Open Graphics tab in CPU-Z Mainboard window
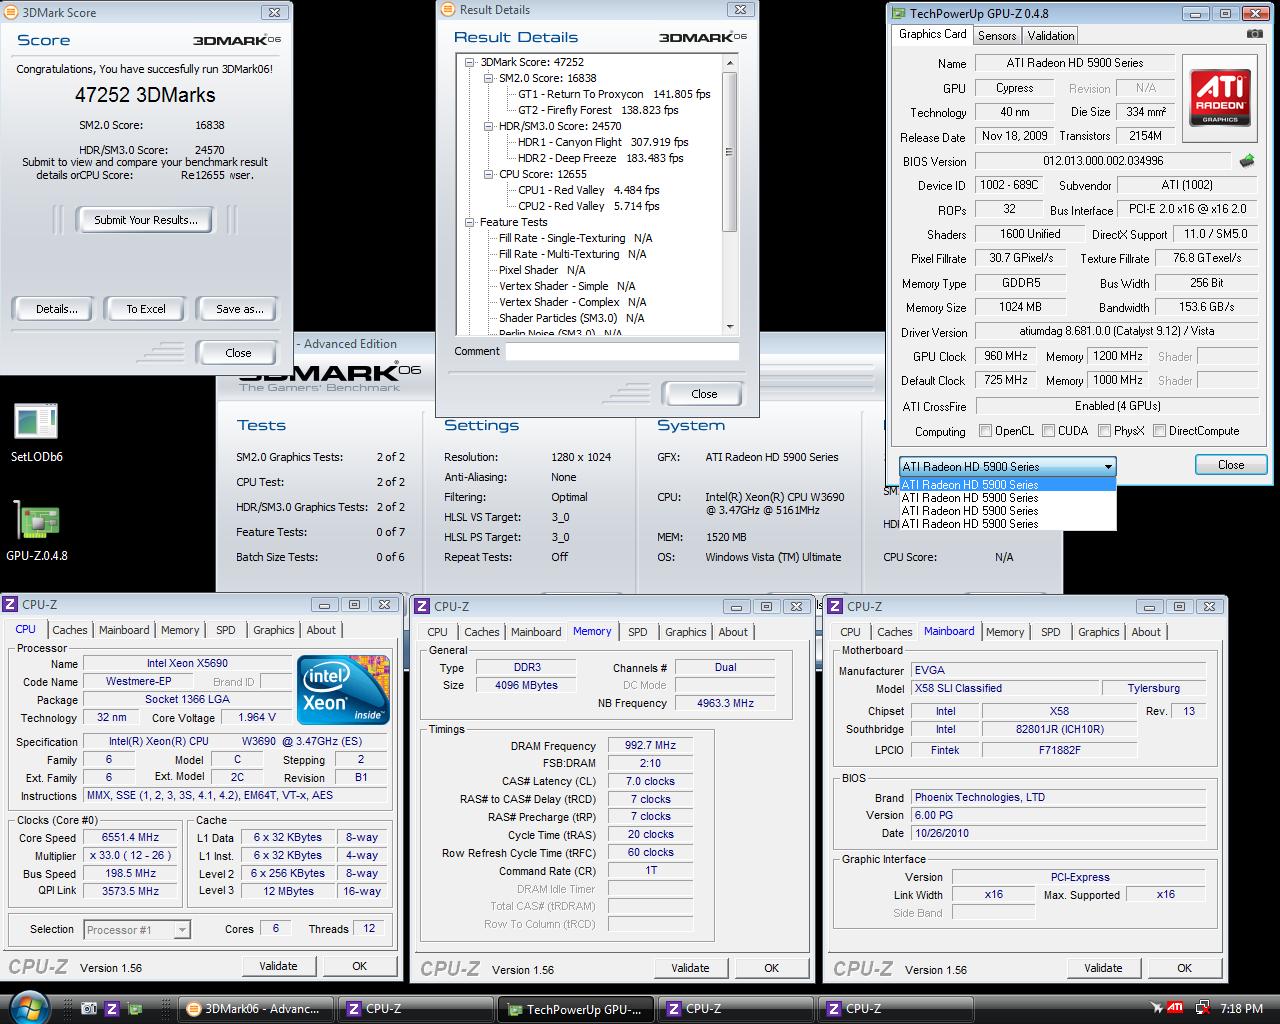1280x1024 pixels. (x=1099, y=632)
